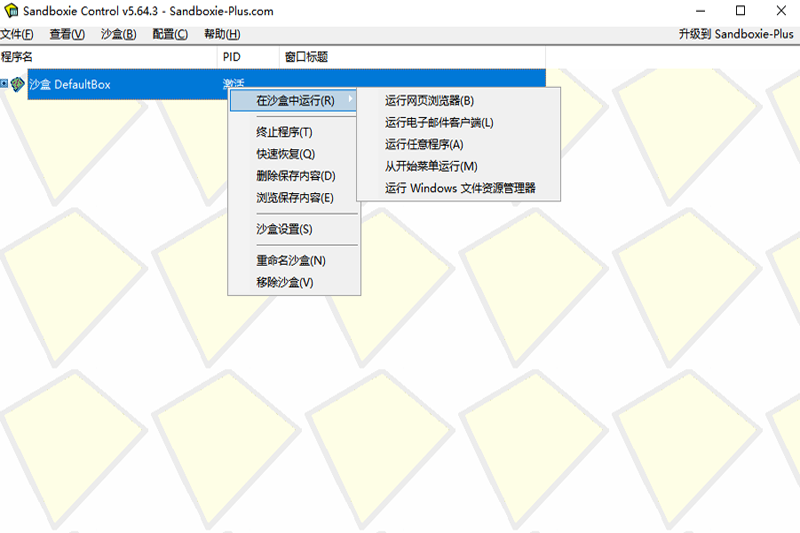Click the 程序名 column header
This screenshot has height=533, width=800.
pos(109,57)
